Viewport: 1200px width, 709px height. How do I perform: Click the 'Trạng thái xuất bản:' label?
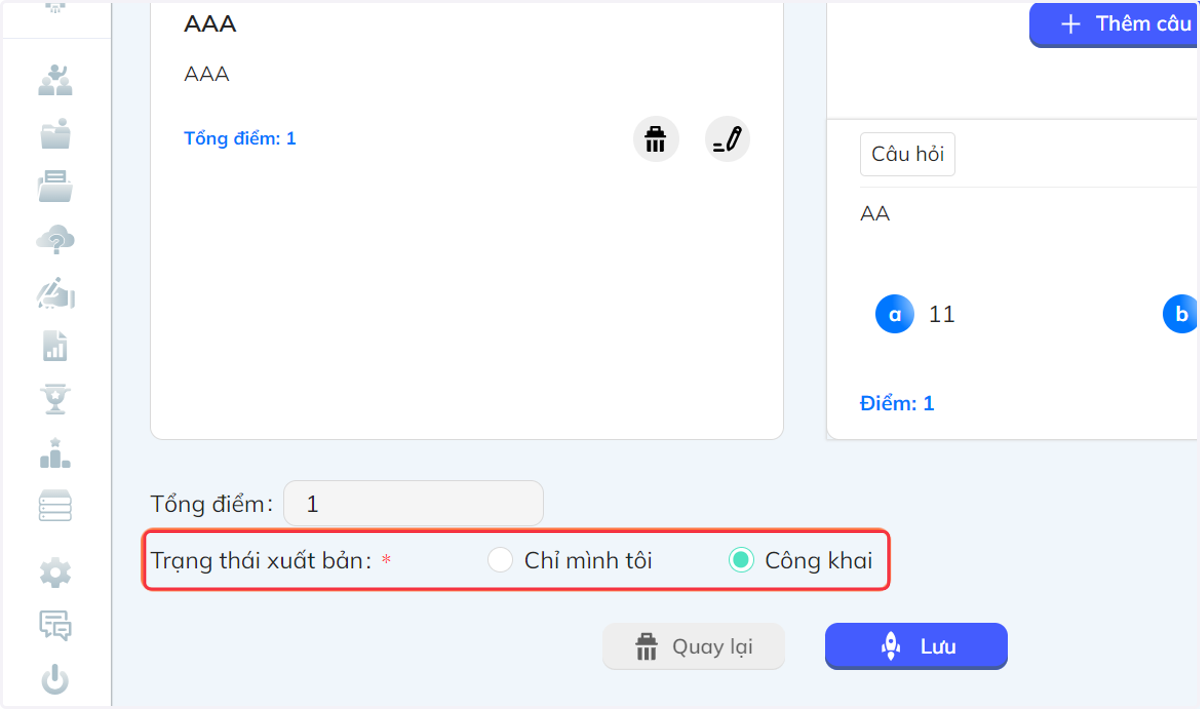point(261,561)
